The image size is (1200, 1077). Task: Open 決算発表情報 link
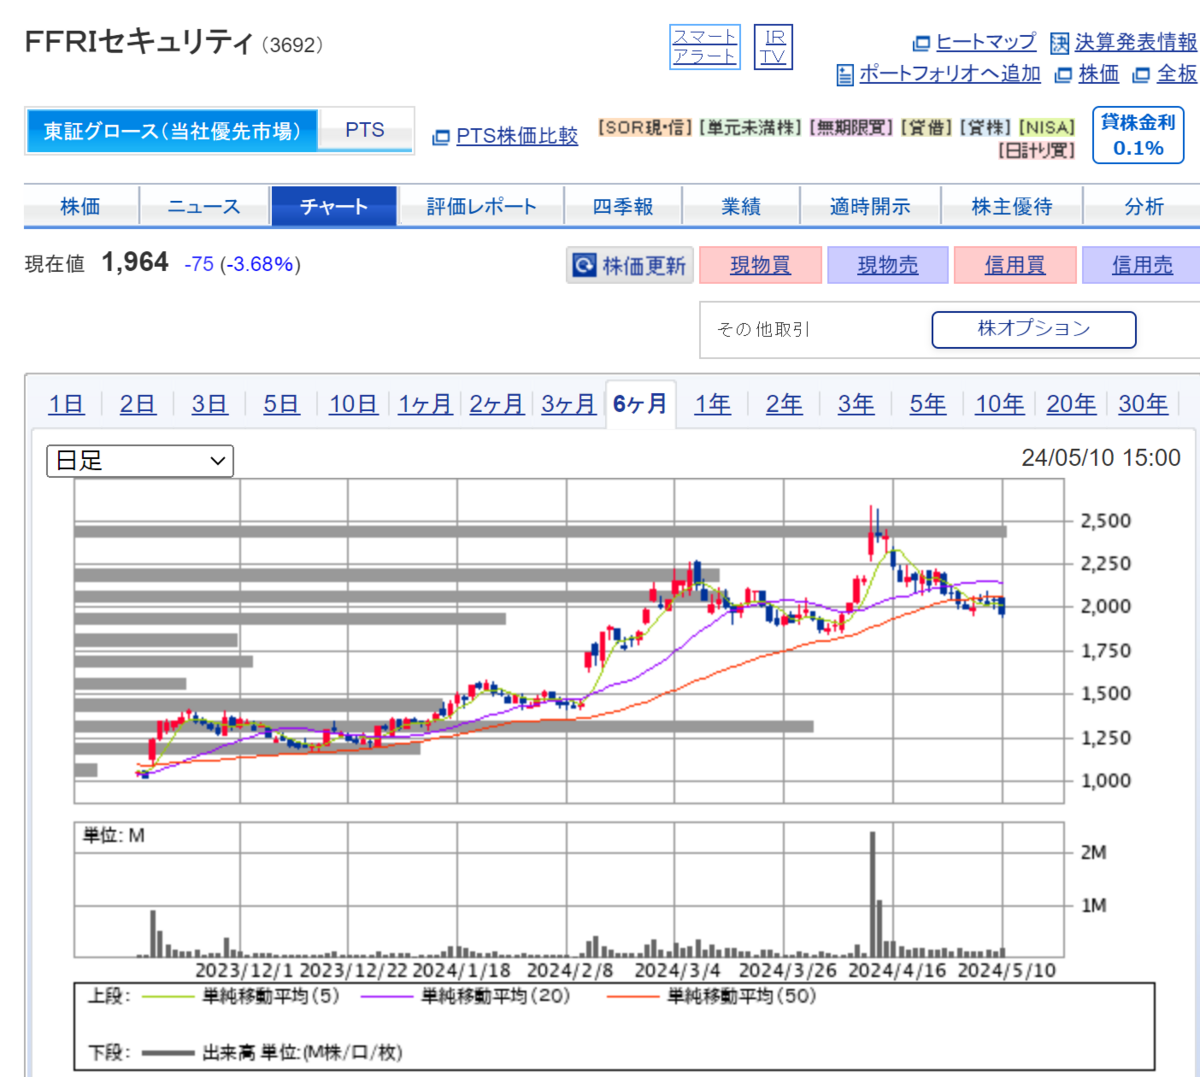[x=1136, y=42]
